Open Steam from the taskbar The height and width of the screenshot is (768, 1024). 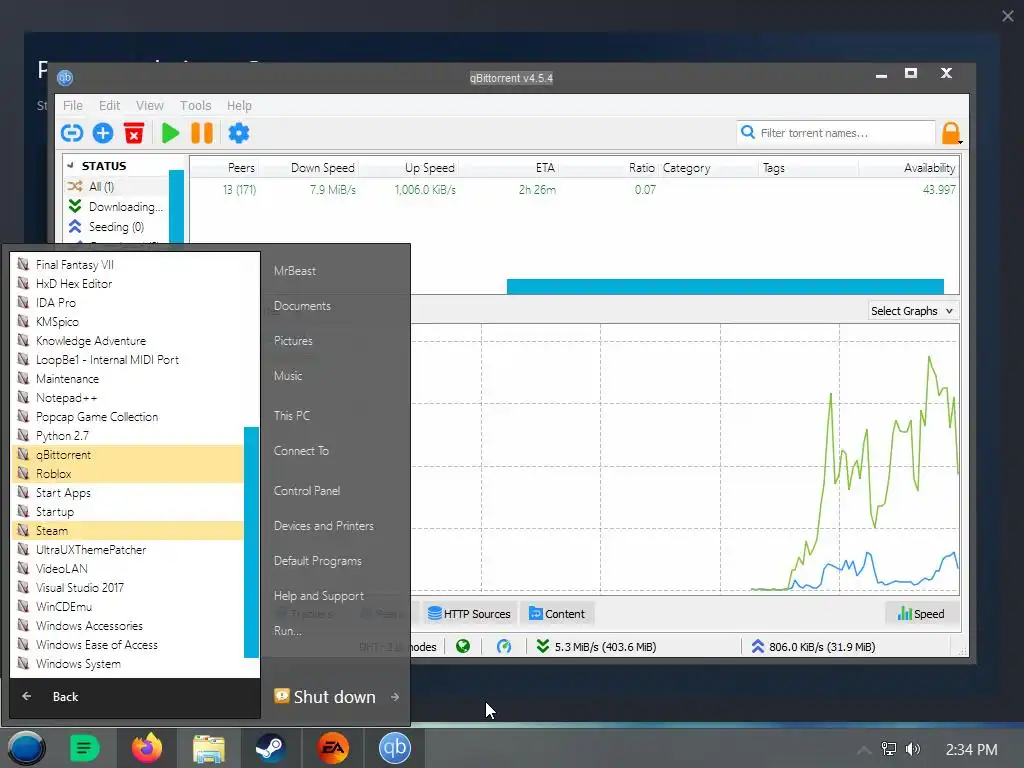[270, 748]
